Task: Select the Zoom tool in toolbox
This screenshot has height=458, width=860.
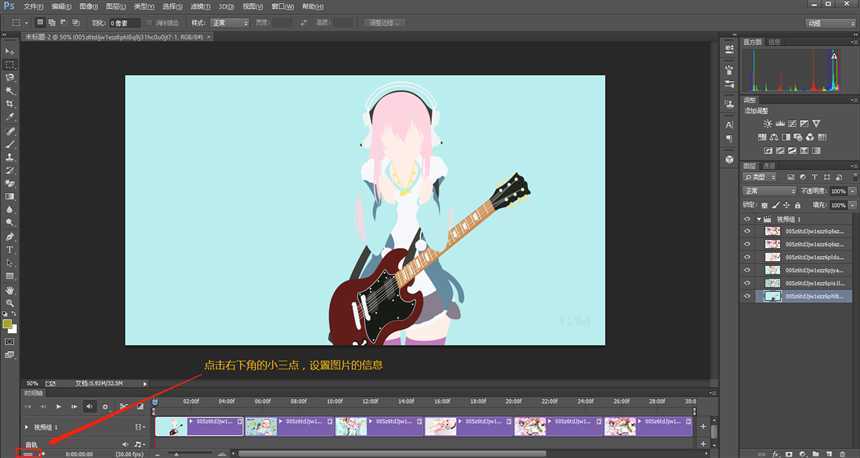Action: point(10,303)
